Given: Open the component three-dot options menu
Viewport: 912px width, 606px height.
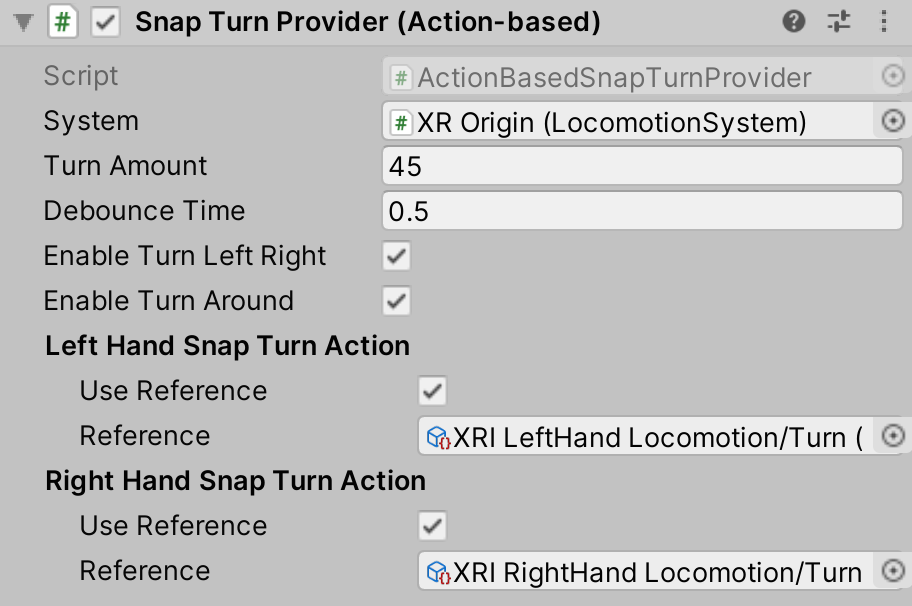Looking at the screenshot, I should pos(883,22).
